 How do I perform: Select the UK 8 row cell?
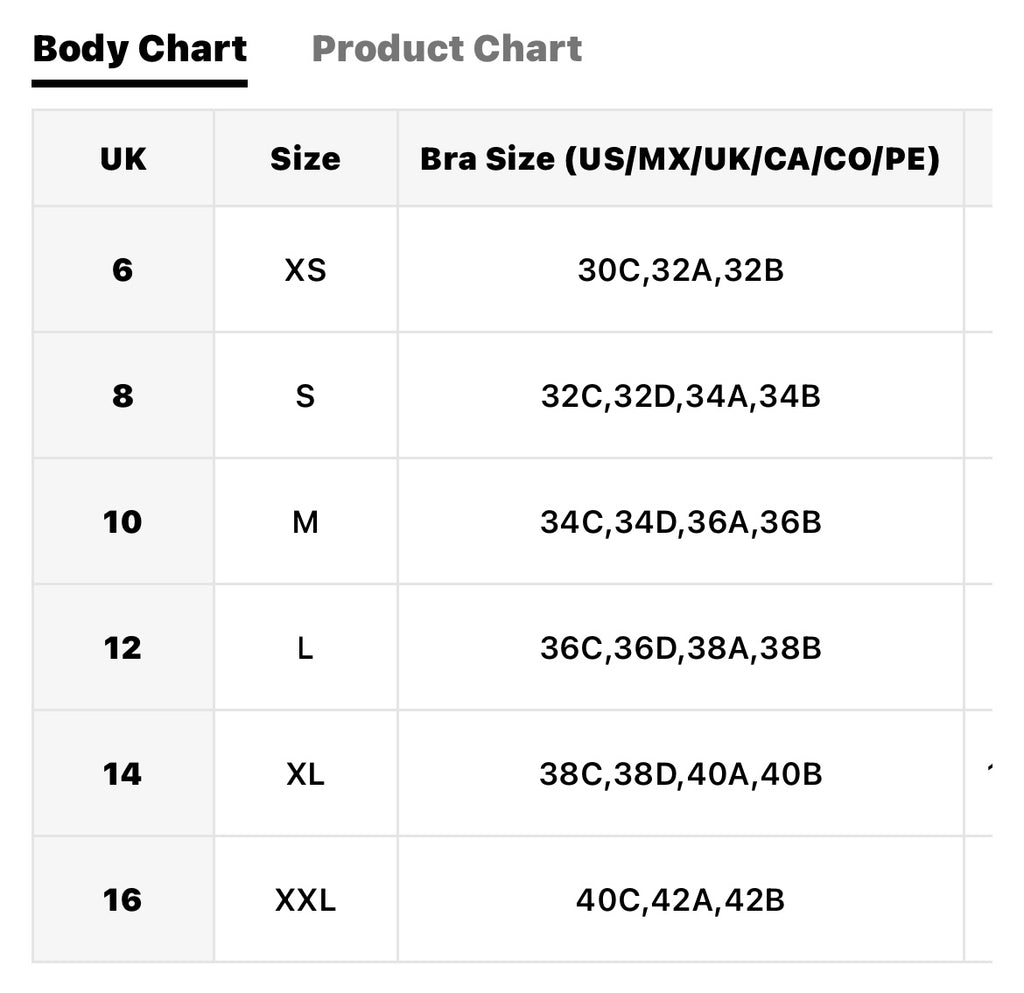[x=123, y=396]
